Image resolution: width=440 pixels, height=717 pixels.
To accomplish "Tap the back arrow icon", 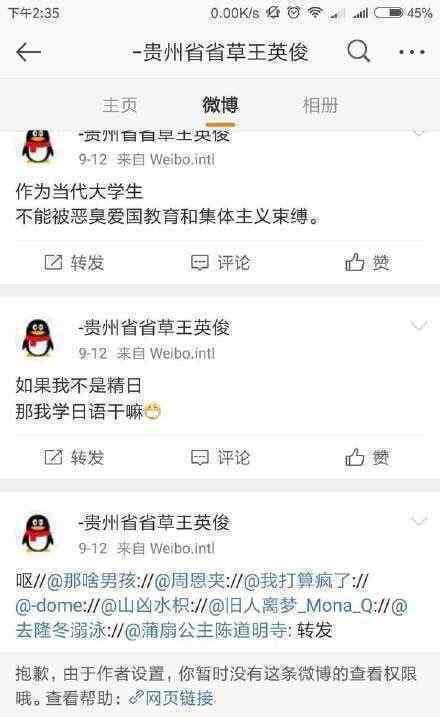I will coord(28,52).
